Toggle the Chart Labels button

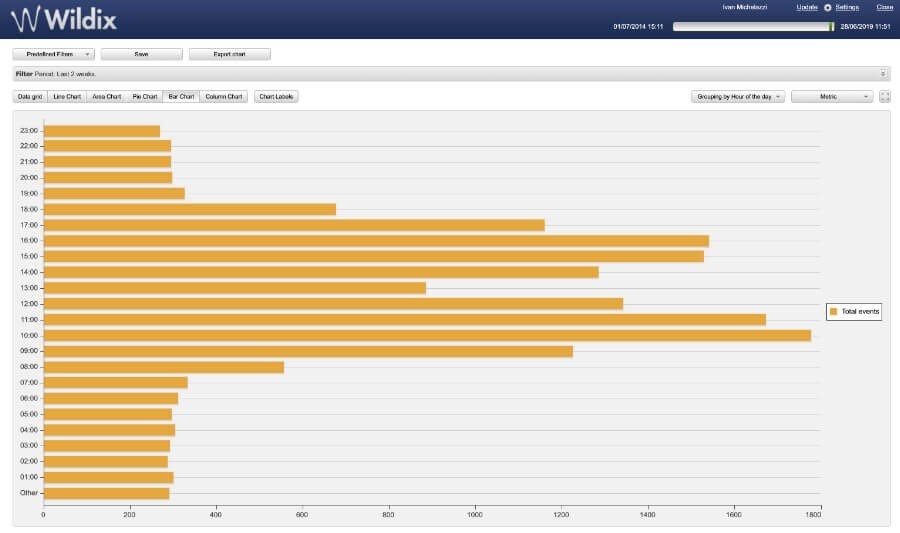coord(277,97)
